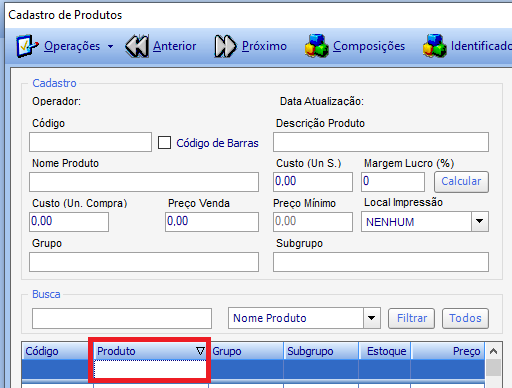Go to Próximo record label
Screen dimensions: 512x388
pos(264,46)
